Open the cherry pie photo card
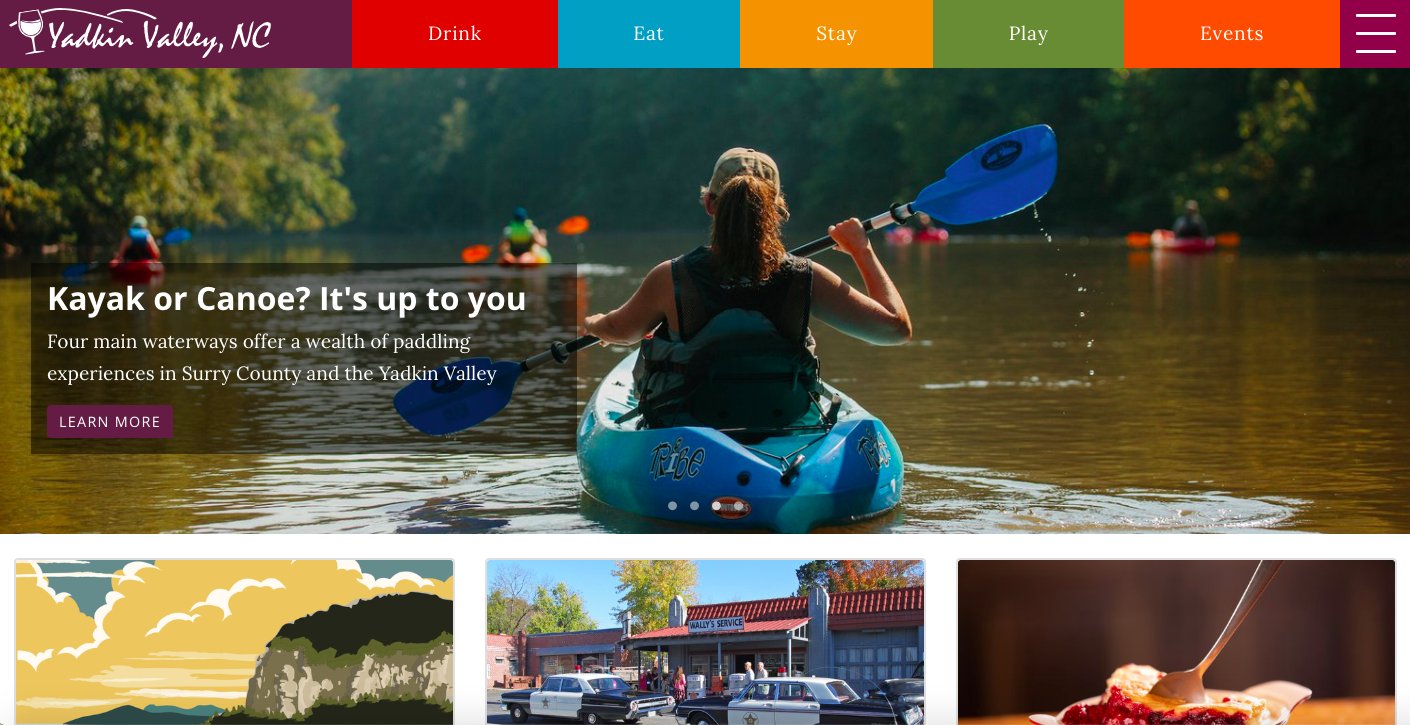The image size is (1410, 725). [1176, 642]
